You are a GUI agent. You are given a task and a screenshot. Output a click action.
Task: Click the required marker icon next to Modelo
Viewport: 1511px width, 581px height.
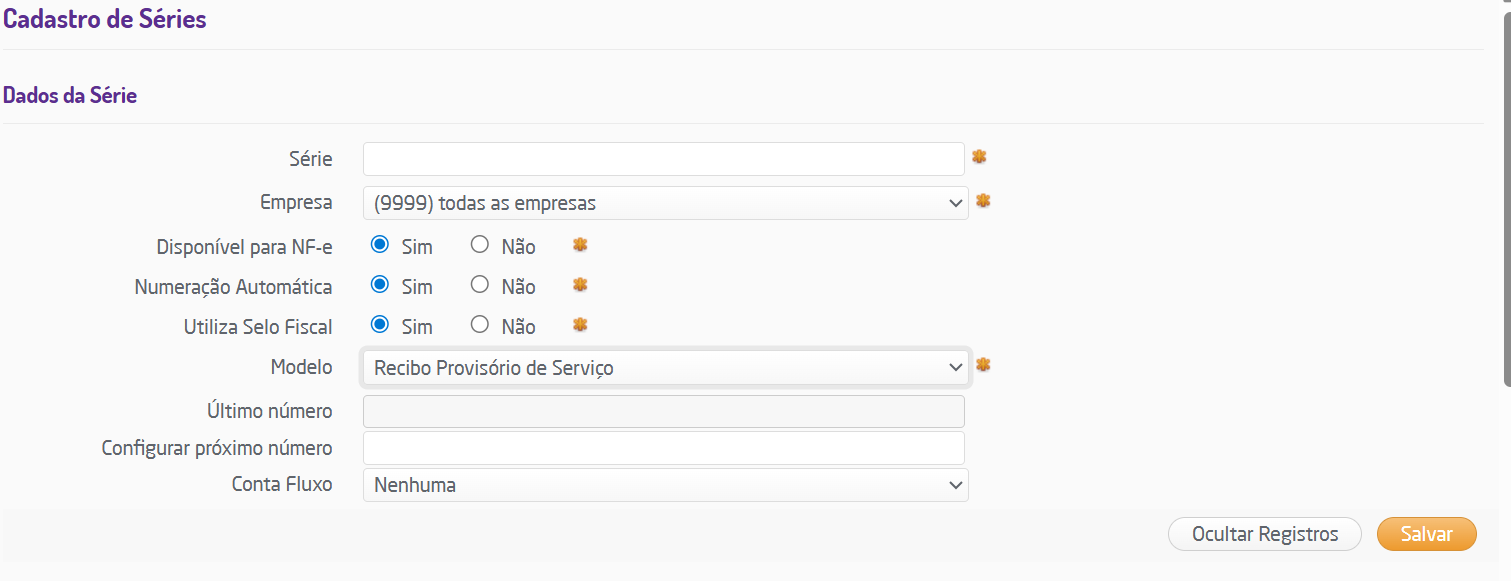pyautogui.click(x=983, y=365)
